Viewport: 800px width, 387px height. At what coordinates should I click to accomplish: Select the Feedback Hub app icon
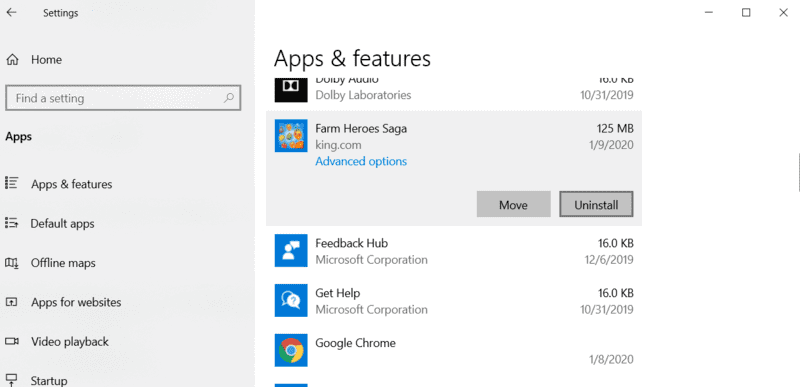tap(291, 250)
